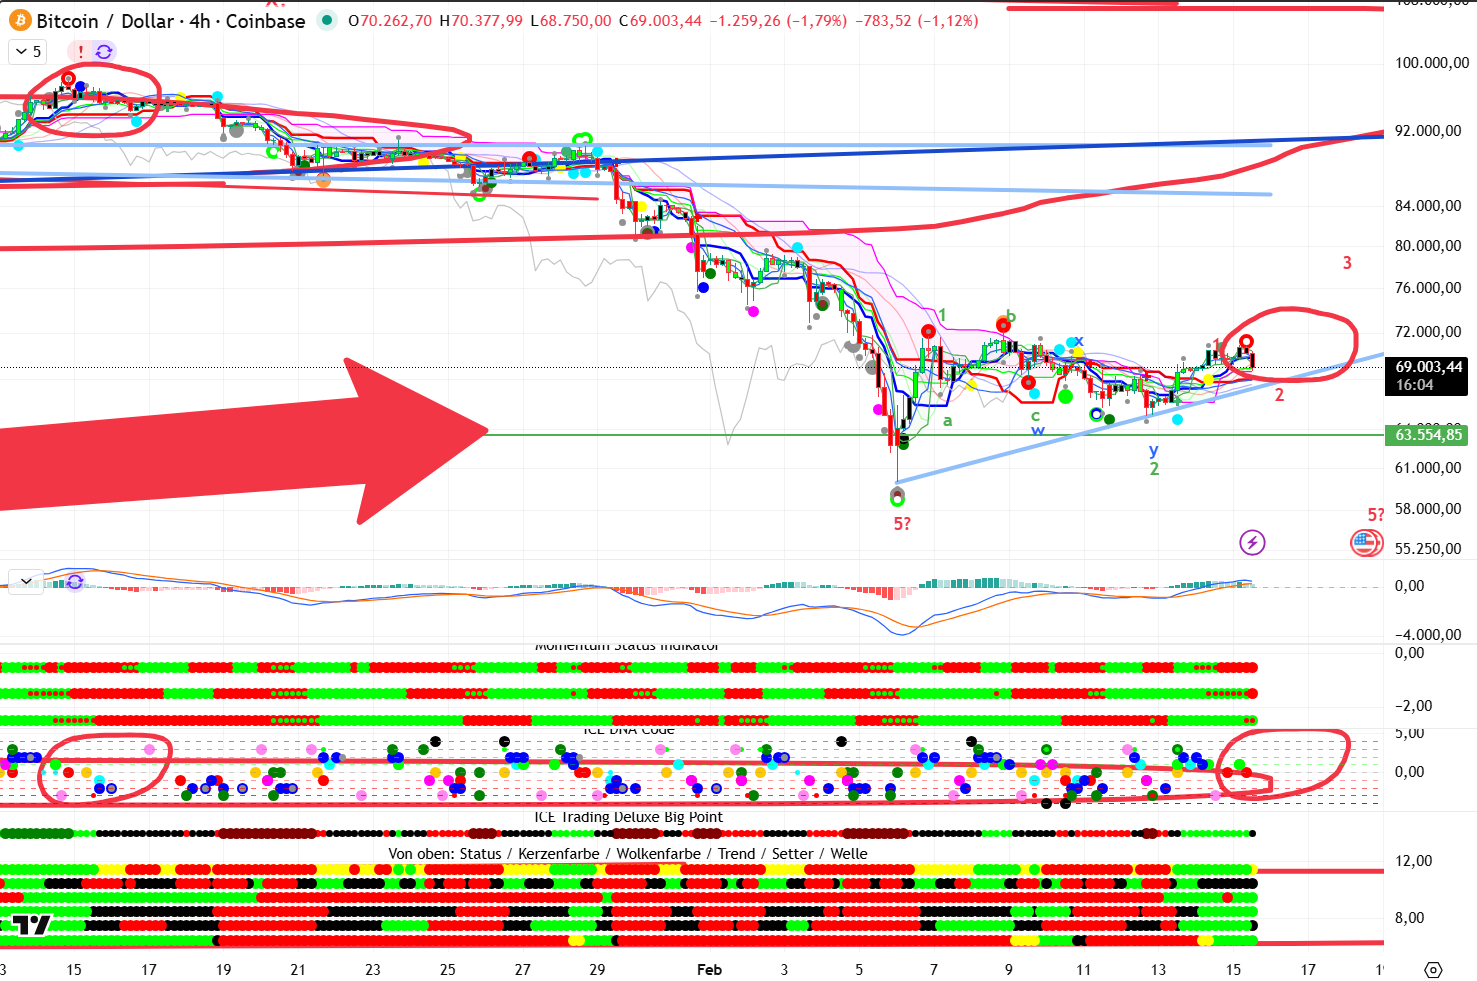The width and height of the screenshot is (1477, 981).
Task: Select the green '2' wave label below y
Action: tap(1154, 469)
